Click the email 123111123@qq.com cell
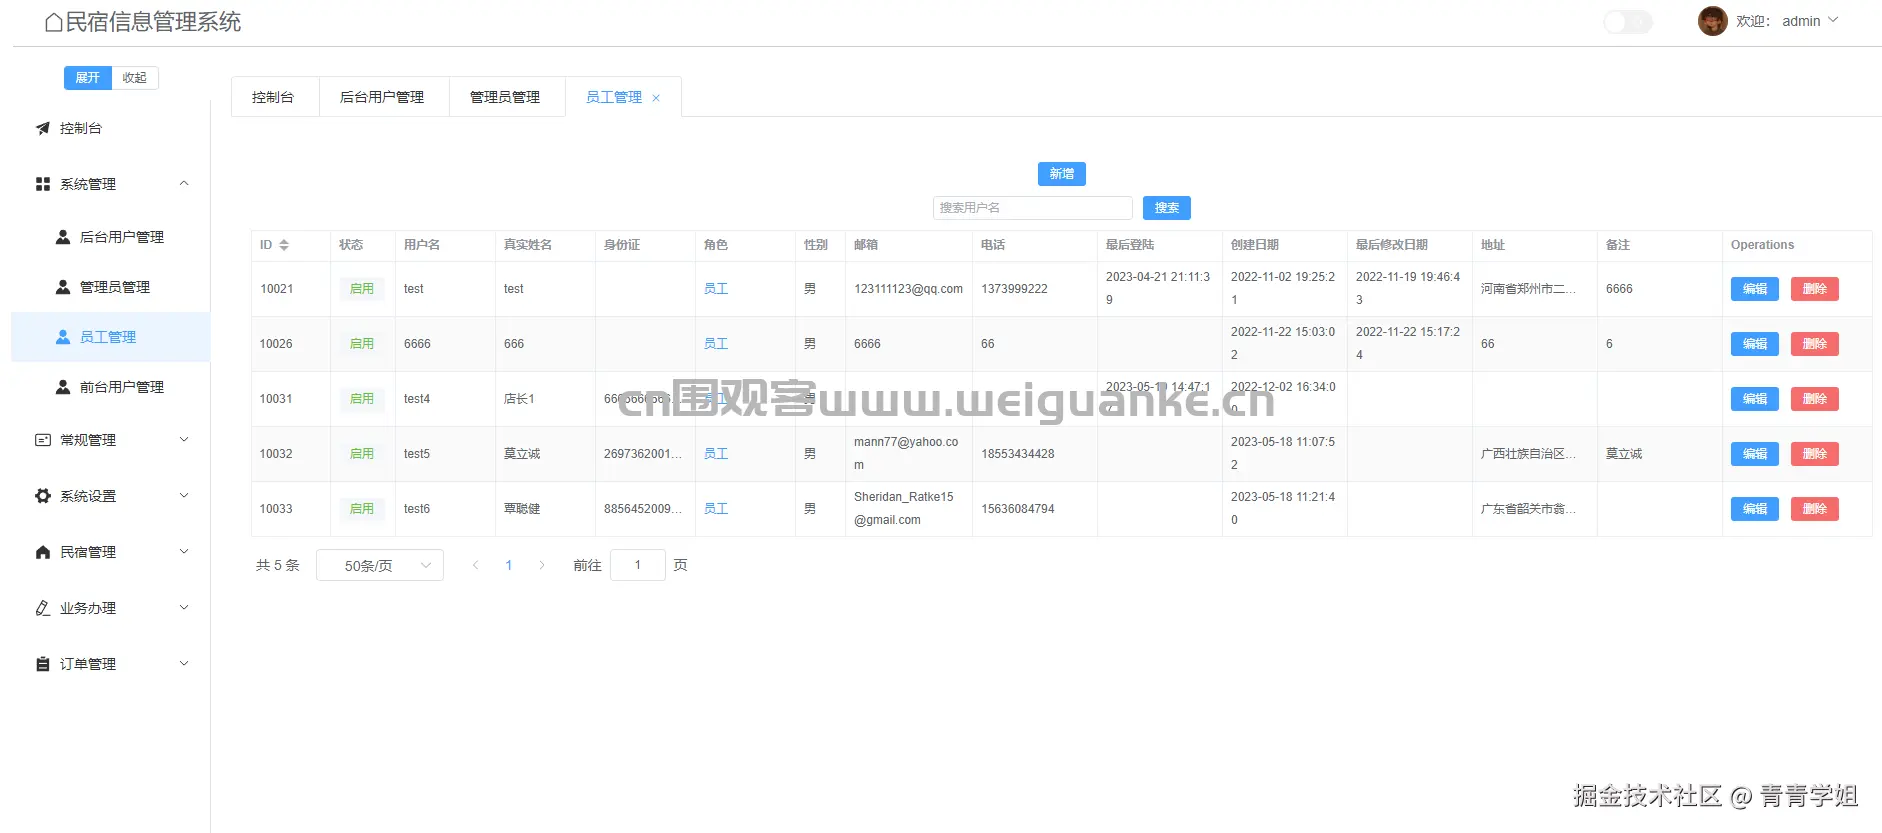This screenshot has width=1882, height=833. [908, 289]
